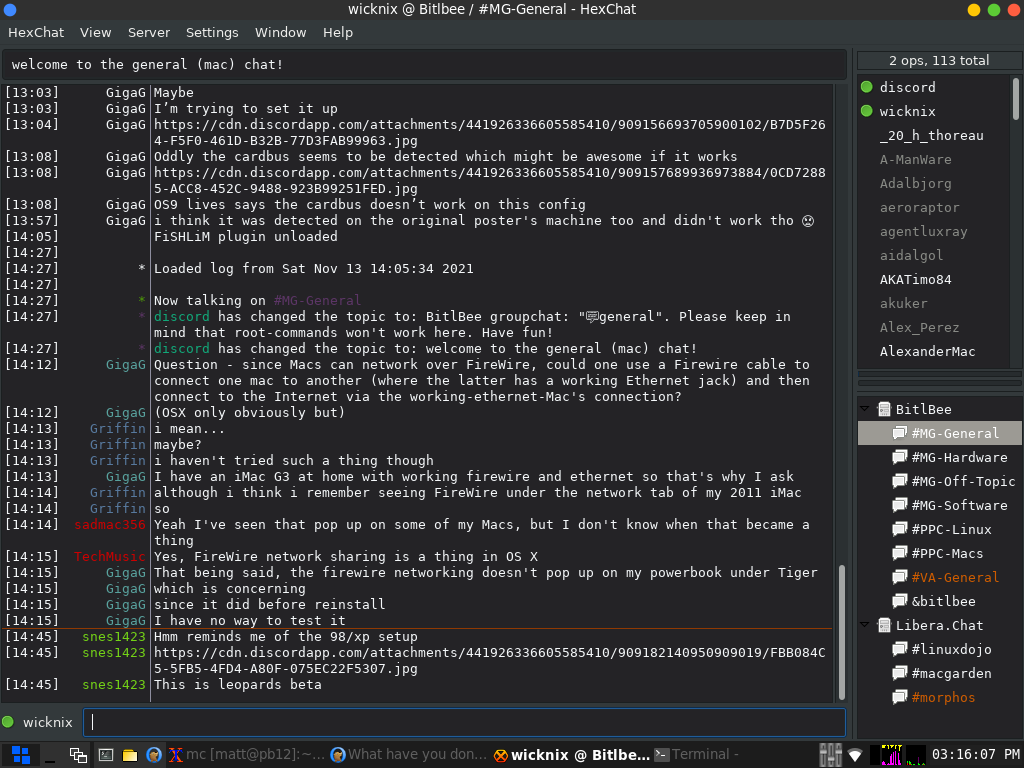Click the network wifi tray icon

pos(855,756)
